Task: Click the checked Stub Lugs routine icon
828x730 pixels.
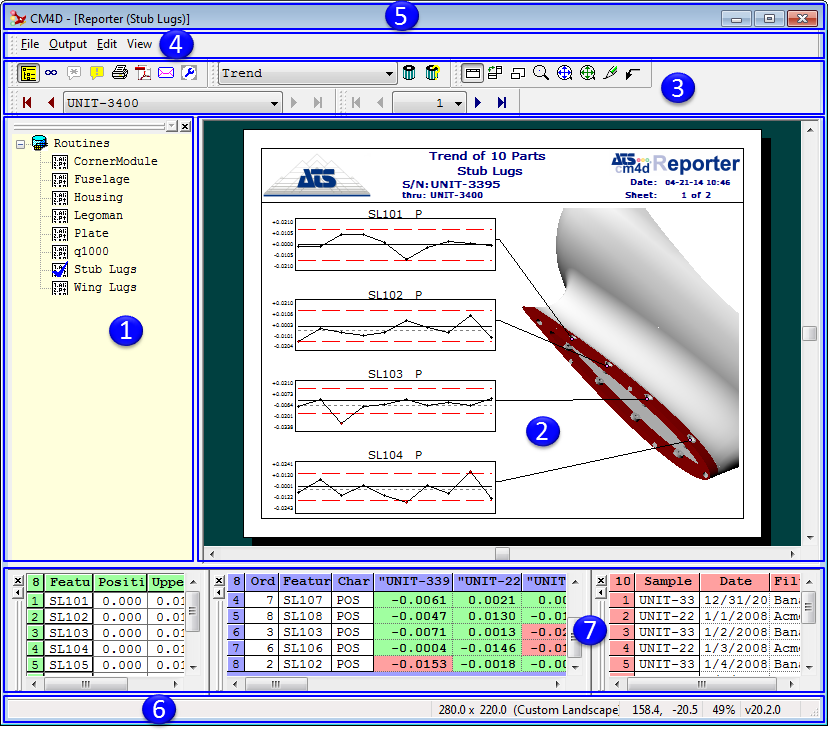Action: pos(60,269)
